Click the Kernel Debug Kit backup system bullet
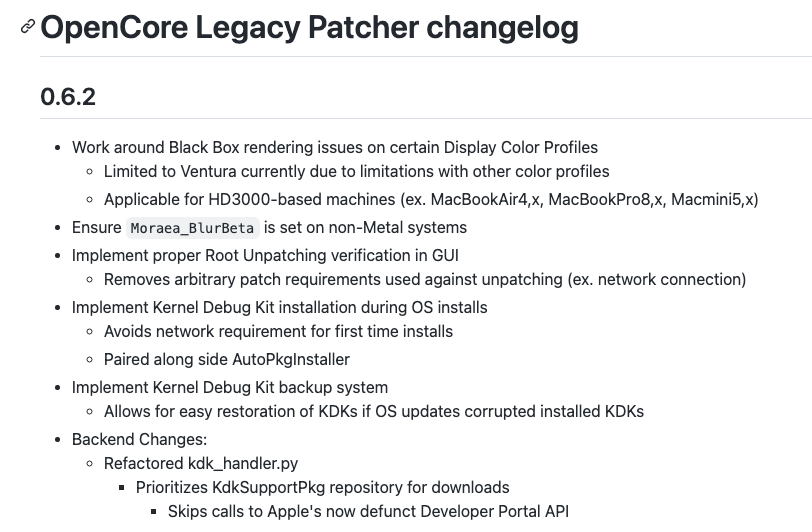812x532 pixels. tap(230, 387)
